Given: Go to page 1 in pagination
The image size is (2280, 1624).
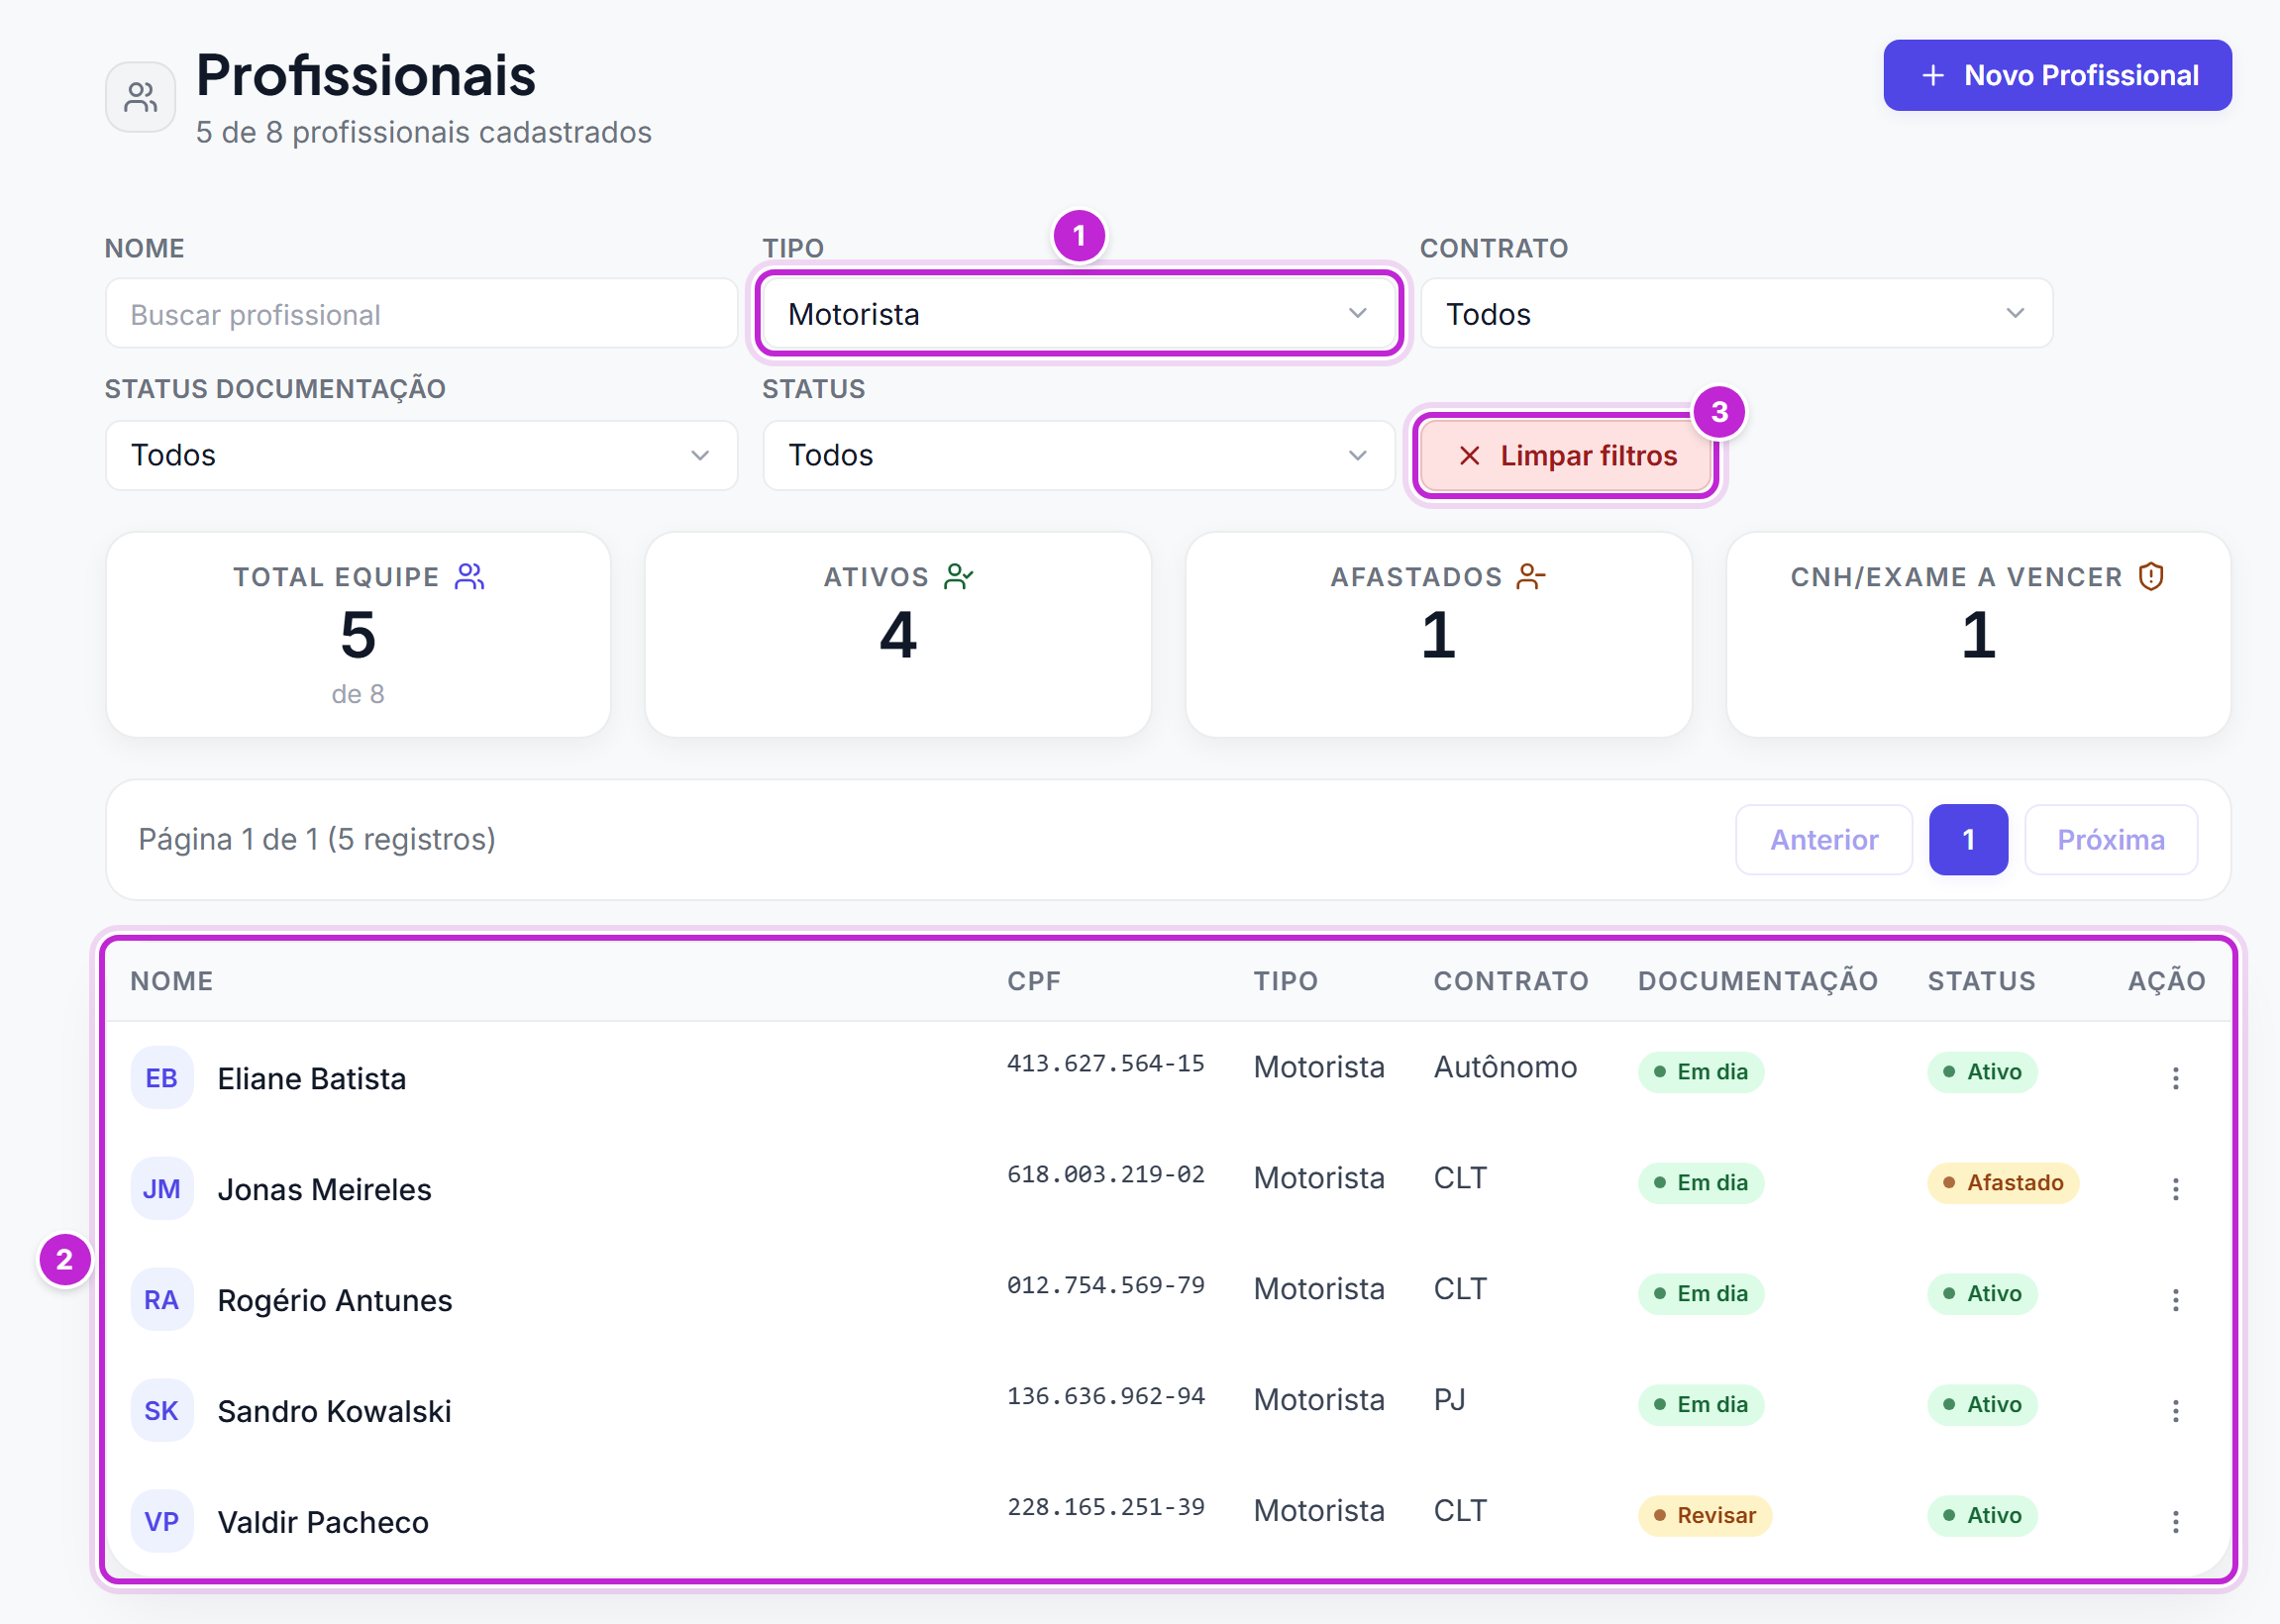Looking at the screenshot, I should [x=1968, y=840].
